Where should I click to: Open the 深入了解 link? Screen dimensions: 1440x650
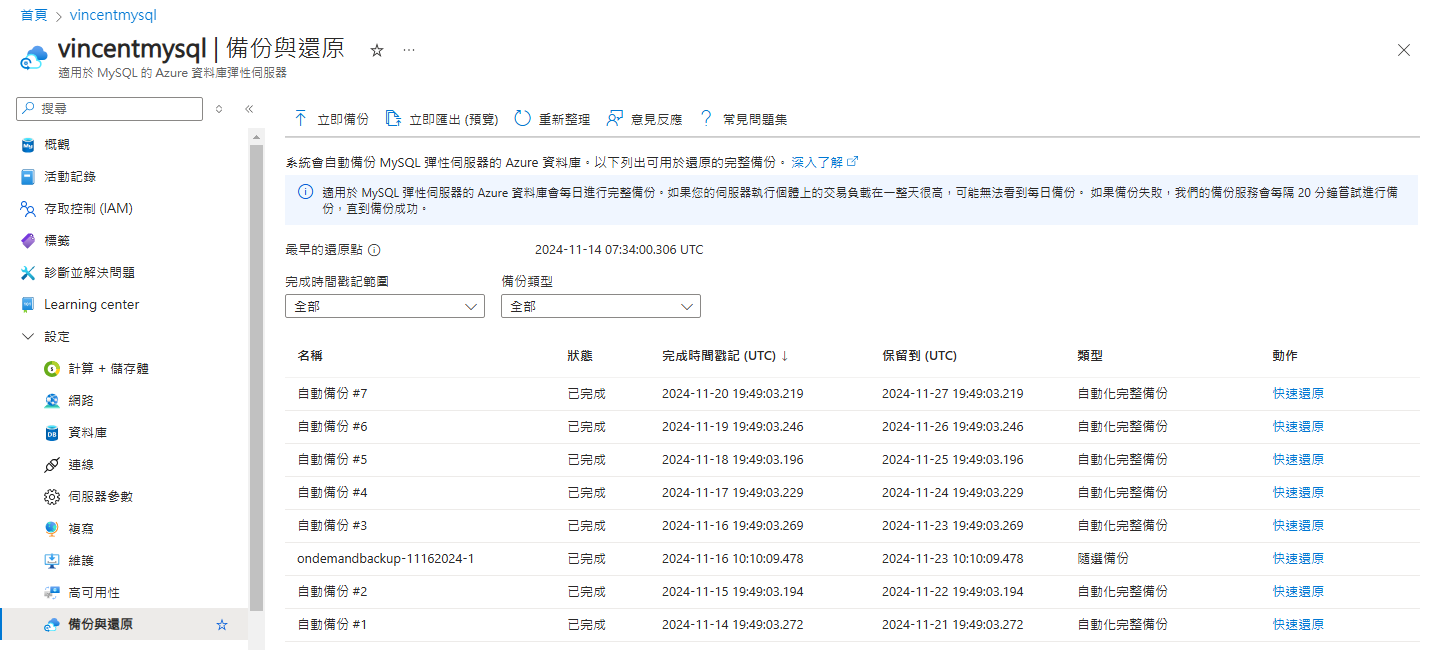[x=824, y=162]
